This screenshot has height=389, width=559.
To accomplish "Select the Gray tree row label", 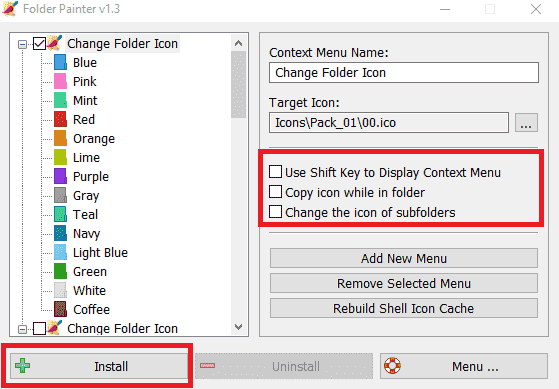I will click(x=86, y=195).
